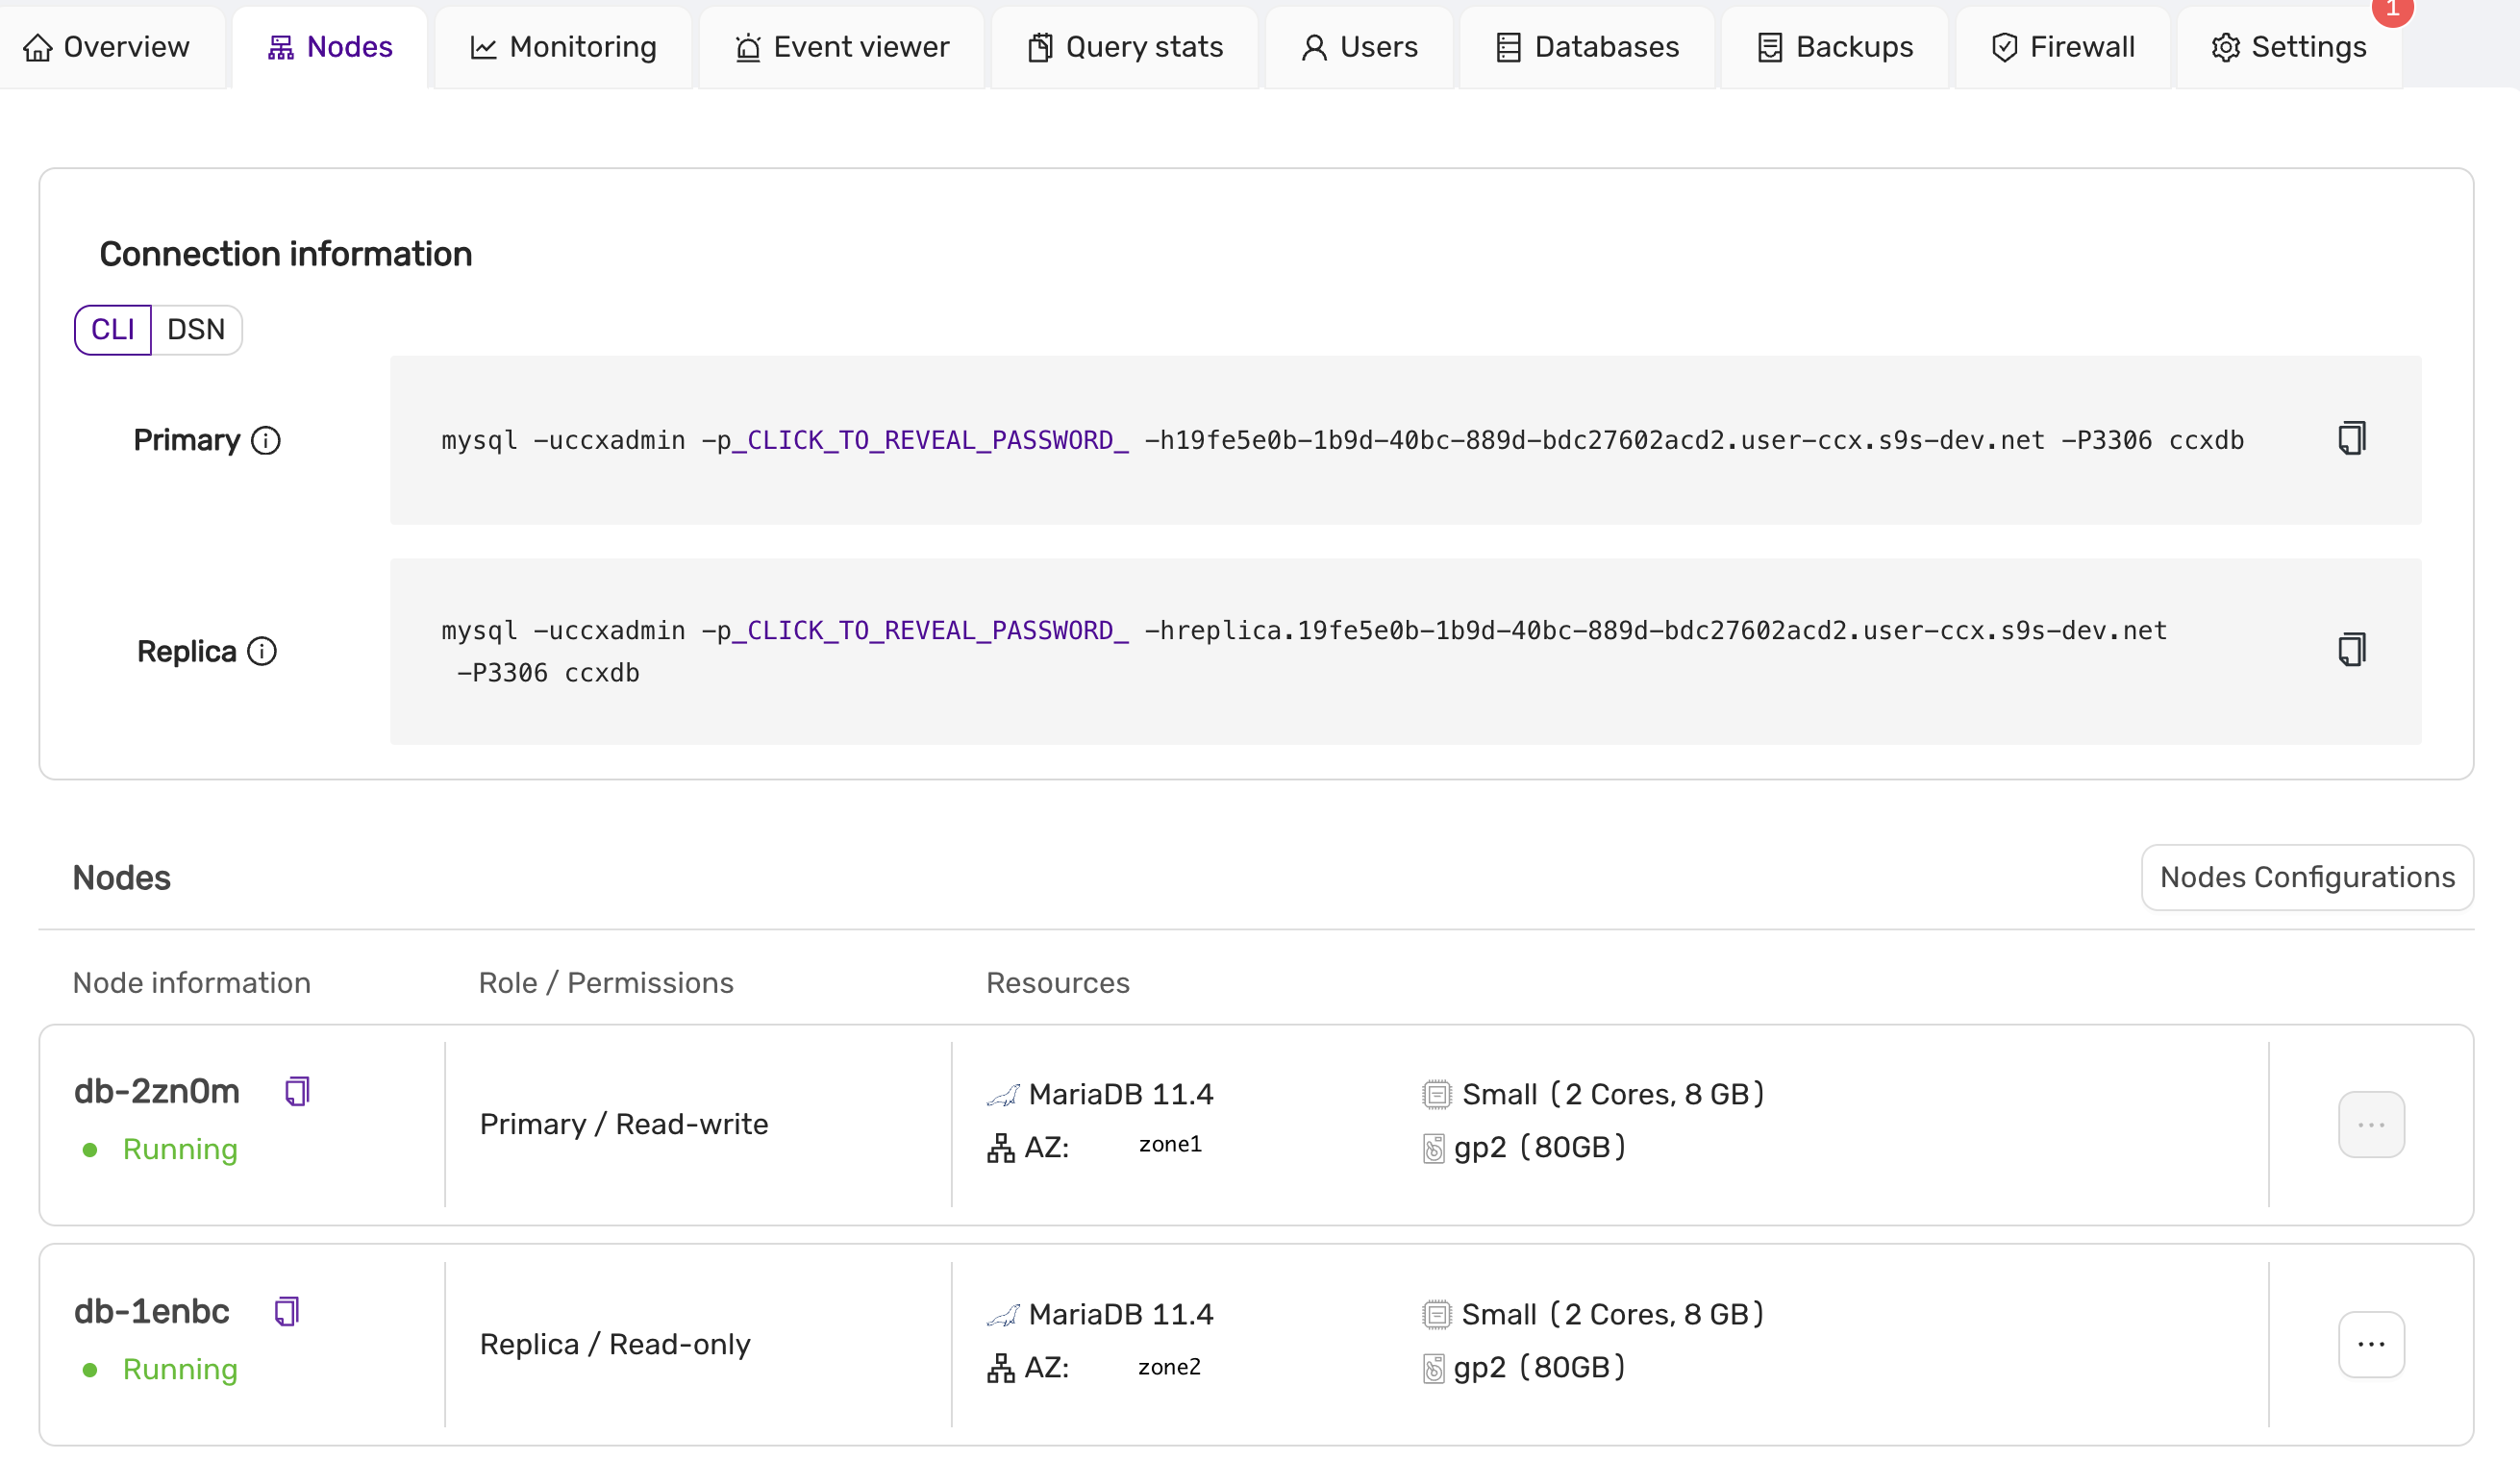This screenshot has height=1460, width=2520.
Task: Switch connection info to DSN format
Action: coord(196,329)
